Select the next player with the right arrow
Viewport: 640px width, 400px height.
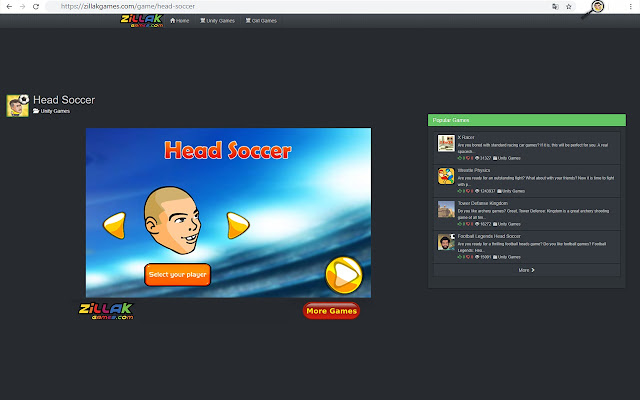(x=238, y=225)
